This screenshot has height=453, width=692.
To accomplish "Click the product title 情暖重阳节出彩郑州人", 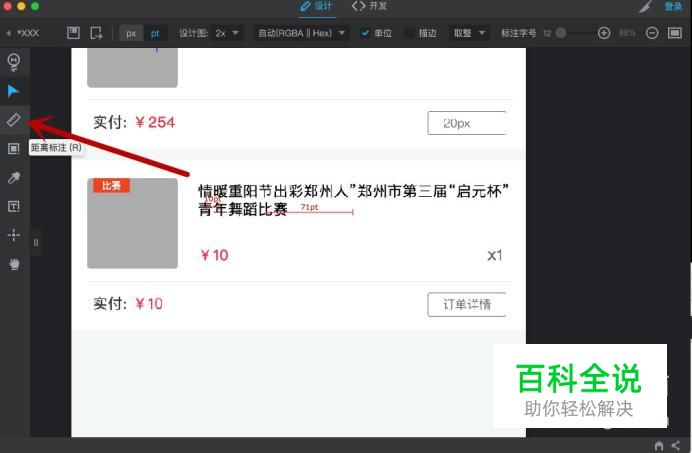I will point(353,200).
